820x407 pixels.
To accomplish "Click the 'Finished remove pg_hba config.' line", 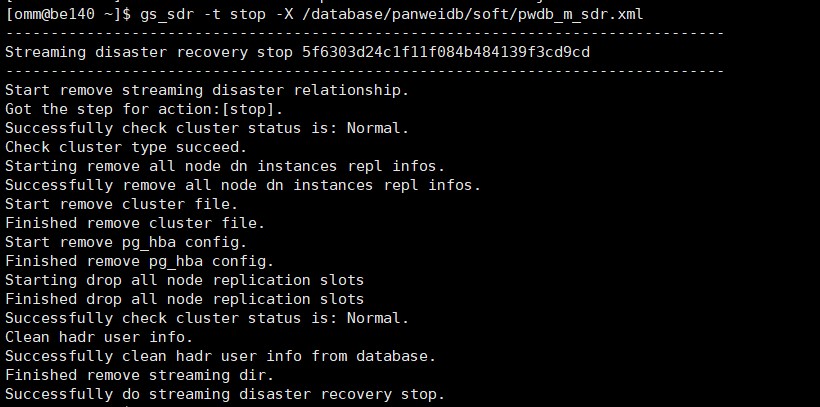I will pos(140,261).
